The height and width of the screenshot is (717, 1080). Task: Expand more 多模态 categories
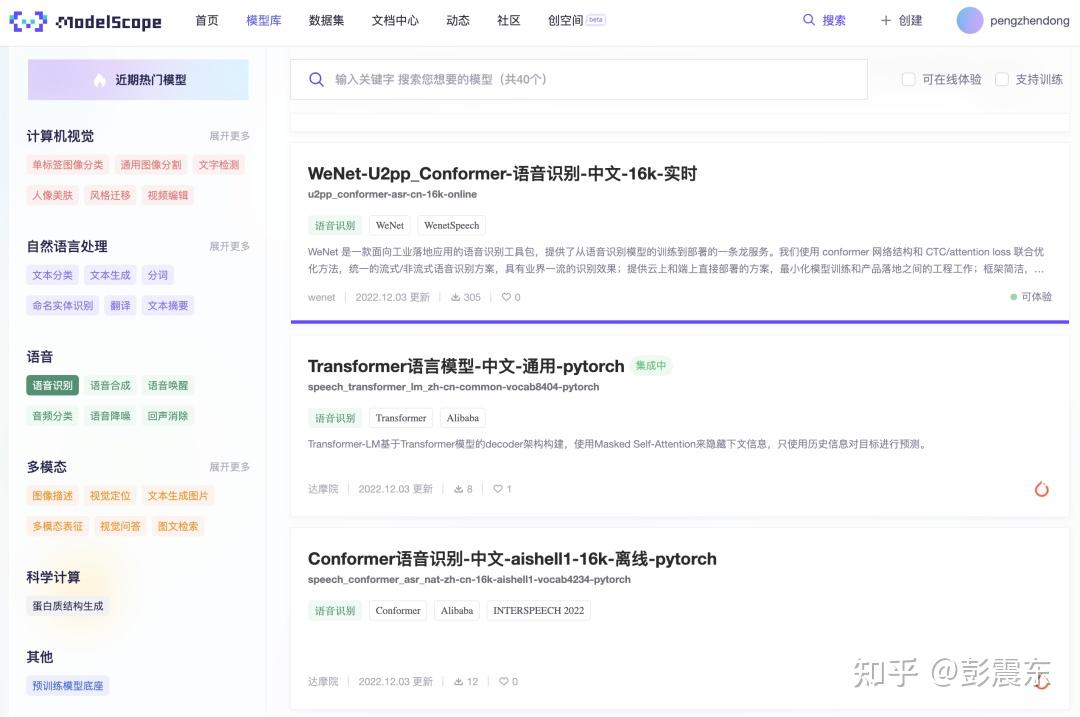tap(229, 467)
